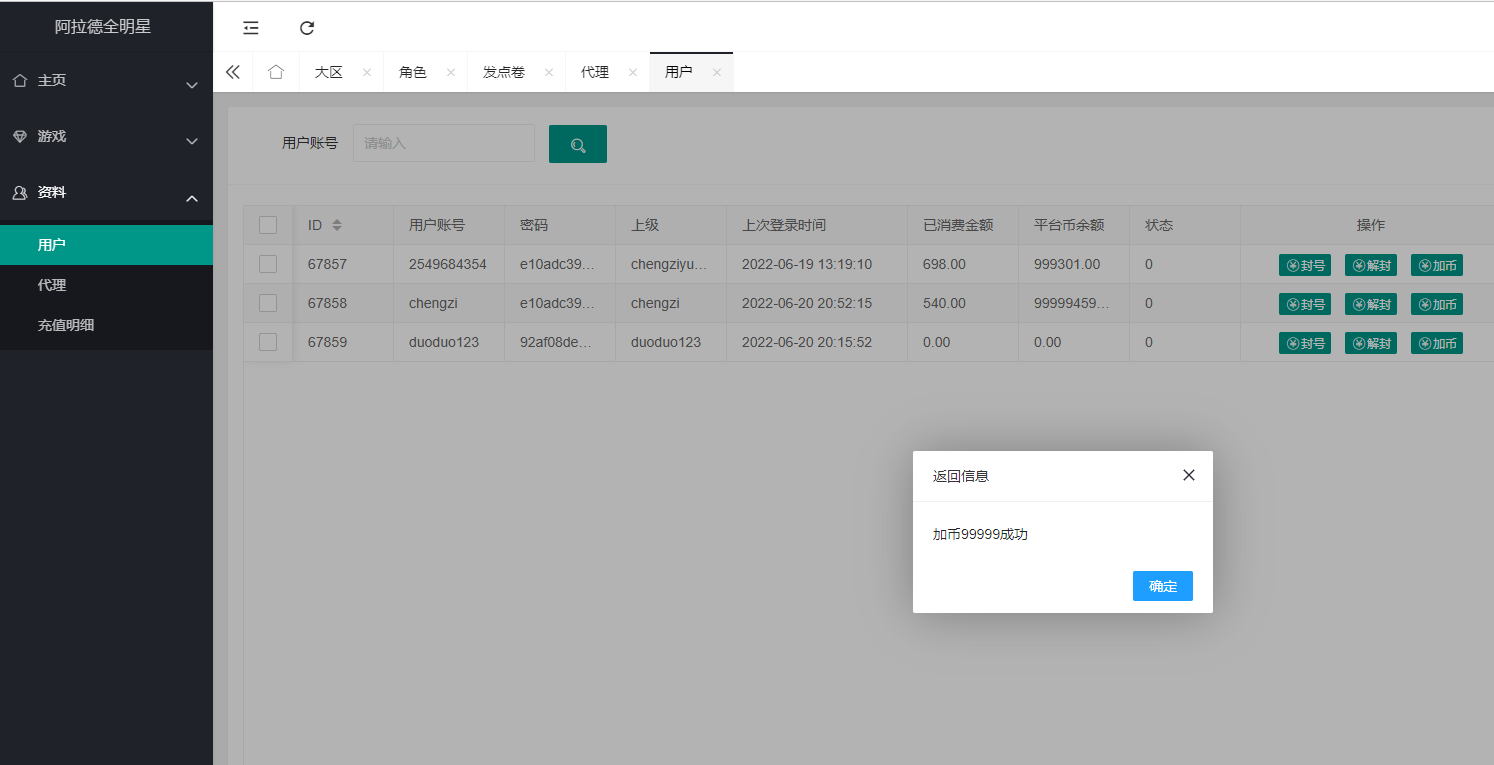Click 确定 button in the dialog
The width and height of the screenshot is (1494, 765).
click(1162, 586)
